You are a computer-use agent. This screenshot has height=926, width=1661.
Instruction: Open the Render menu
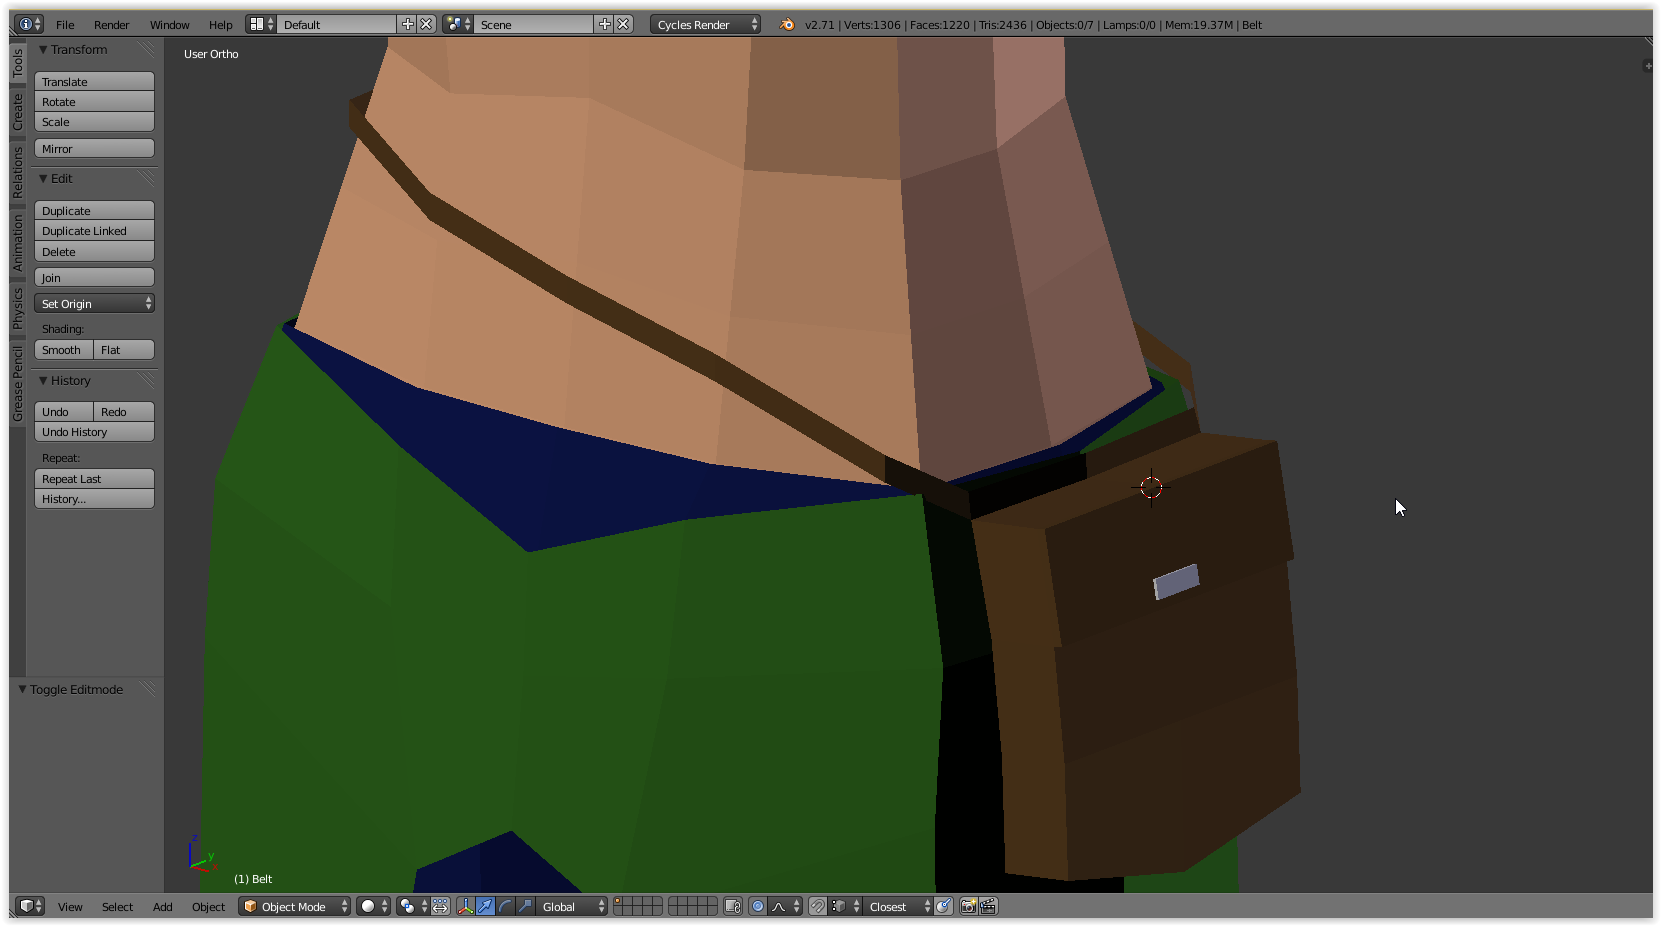coord(111,24)
